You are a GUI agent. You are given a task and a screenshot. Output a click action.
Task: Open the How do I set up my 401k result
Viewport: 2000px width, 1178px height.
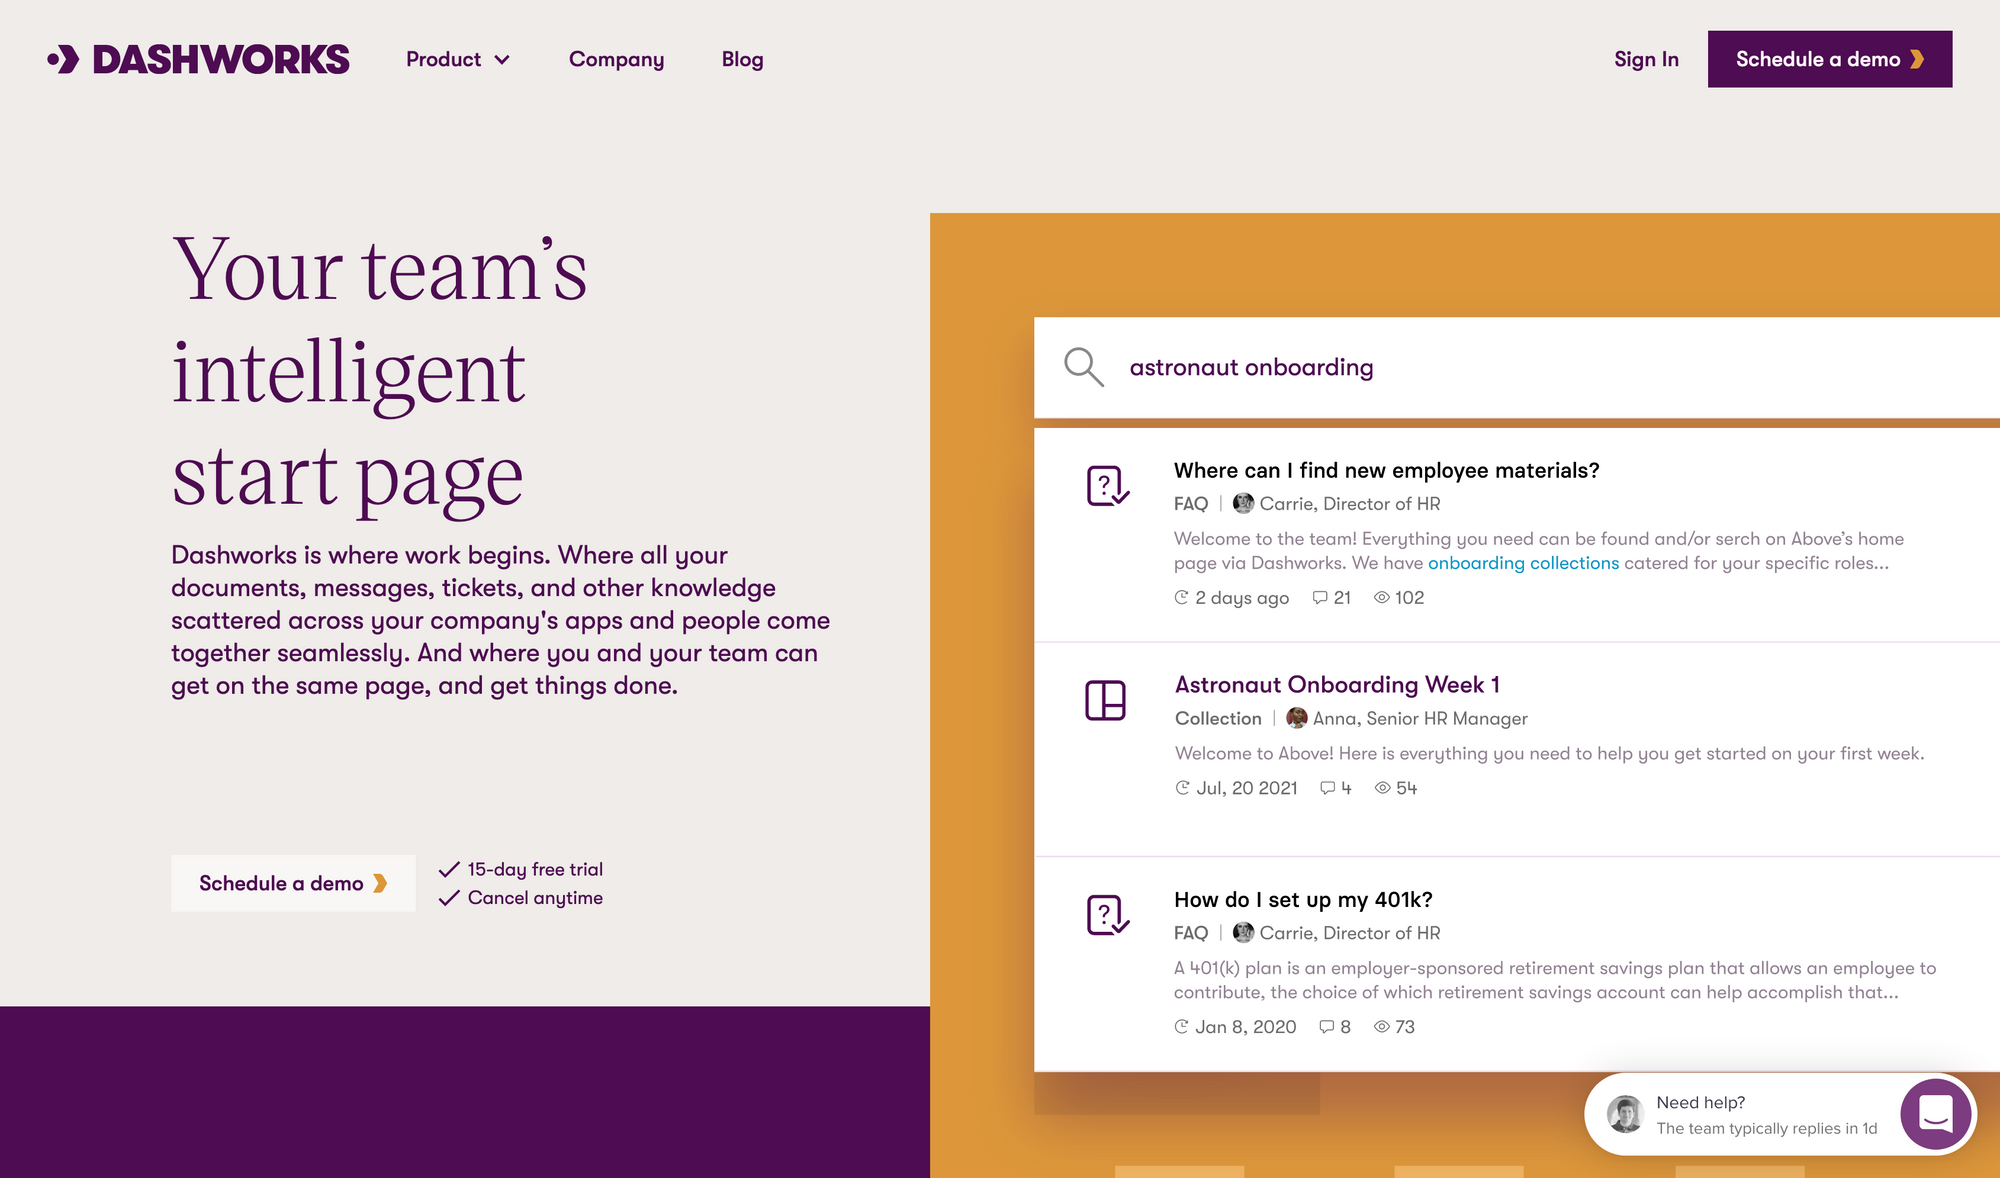1303,899
